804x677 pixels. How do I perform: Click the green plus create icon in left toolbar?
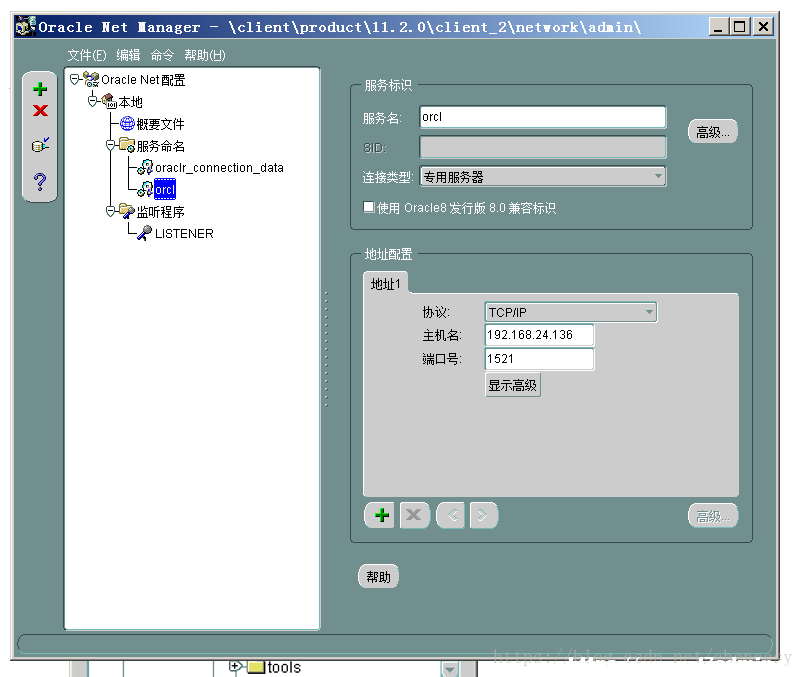tap(40, 89)
